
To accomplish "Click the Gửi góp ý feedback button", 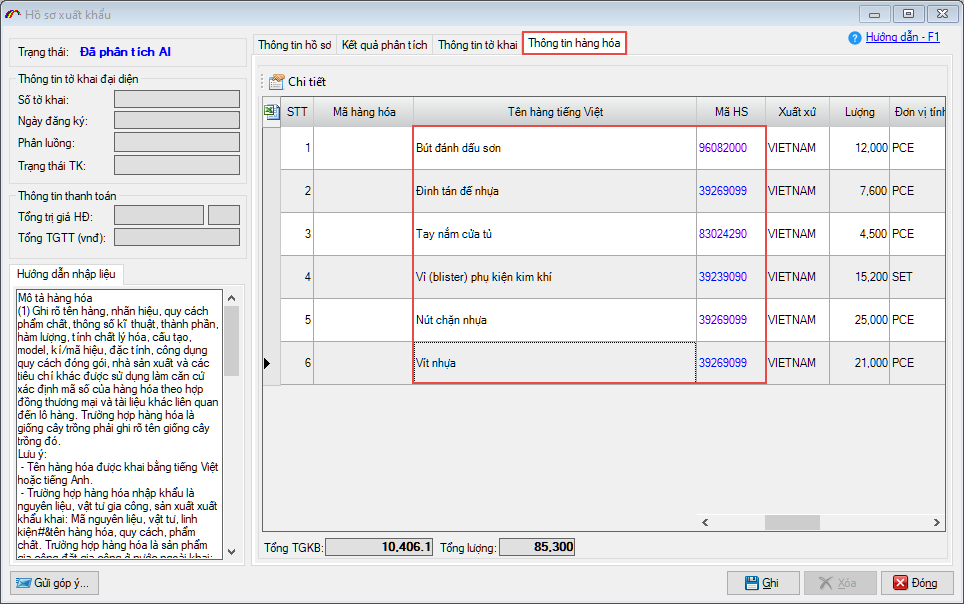I will click(54, 582).
